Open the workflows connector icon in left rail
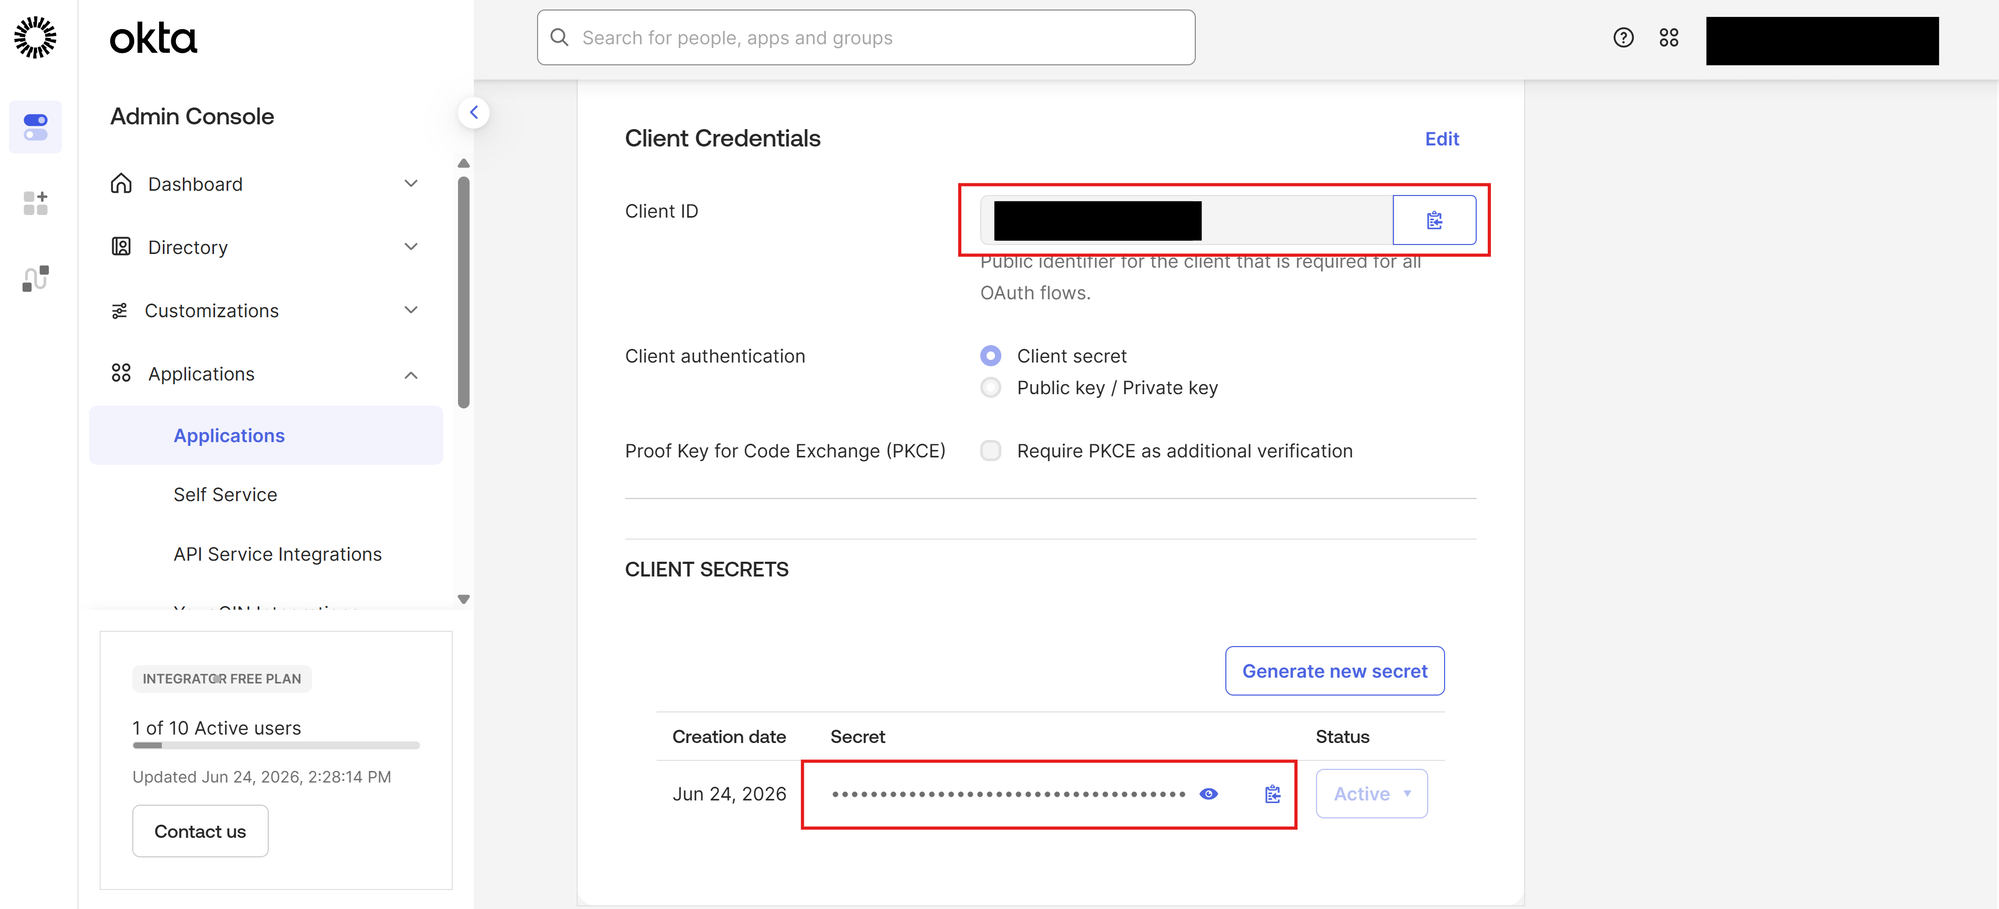Viewport: 1999px width, 909px height. [x=35, y=278]
